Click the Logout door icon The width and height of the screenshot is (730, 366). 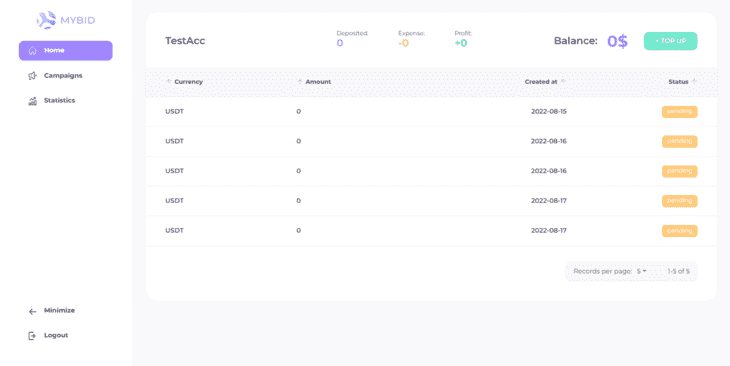(x=32, y=336)
